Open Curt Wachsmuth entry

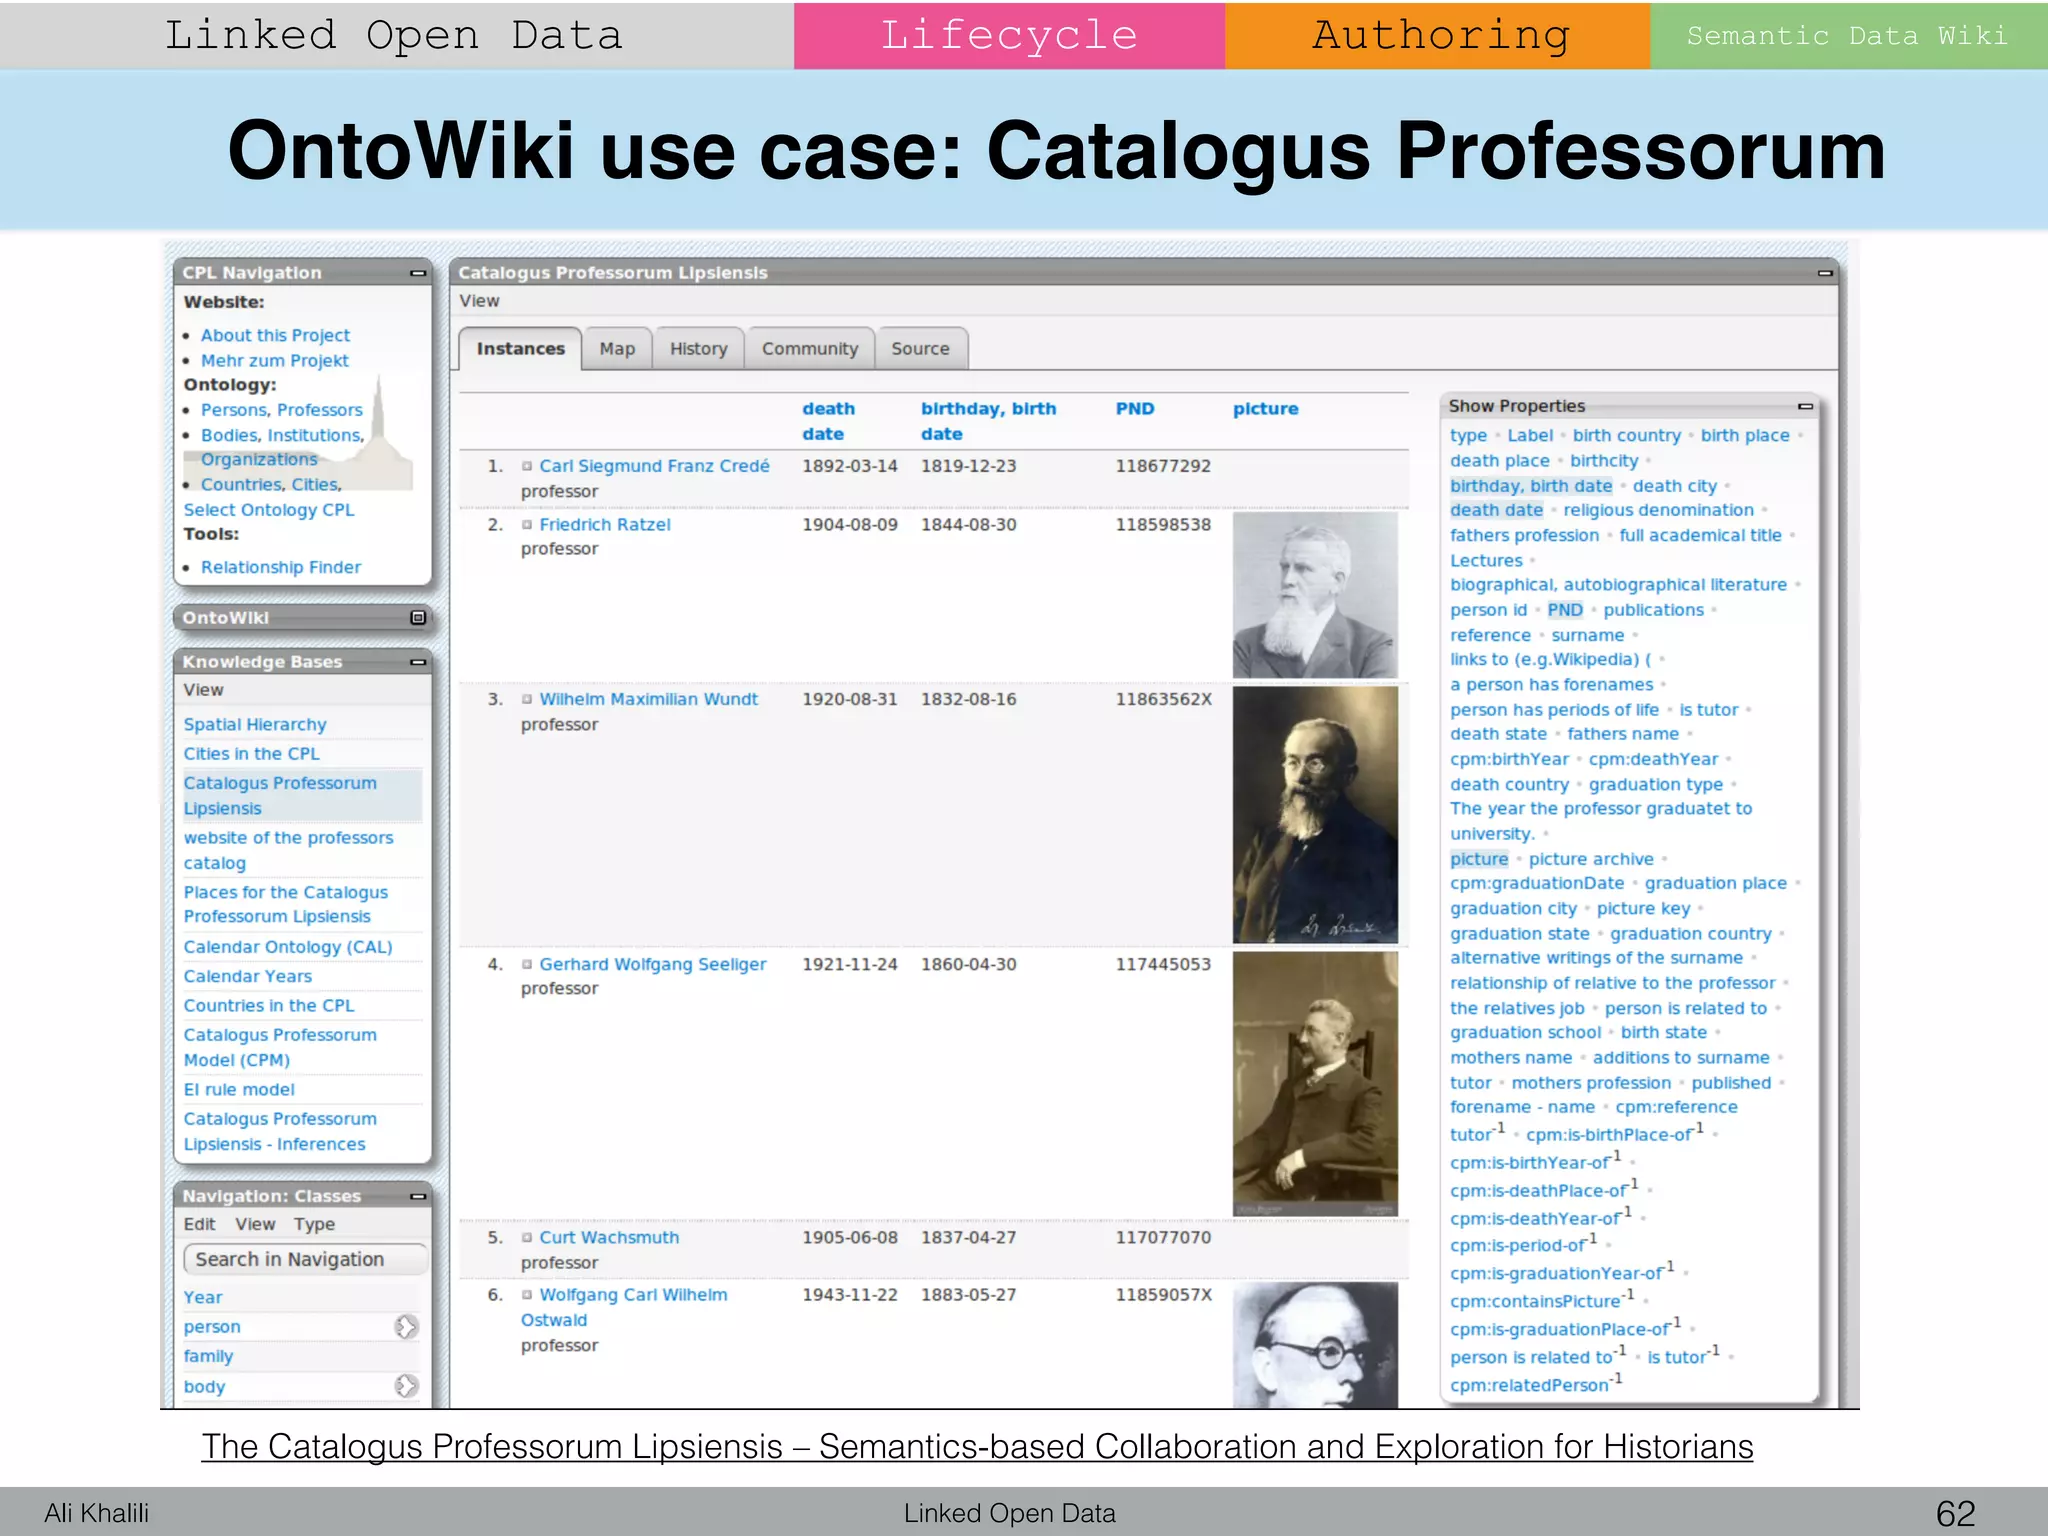click(x=608, y=1238)
